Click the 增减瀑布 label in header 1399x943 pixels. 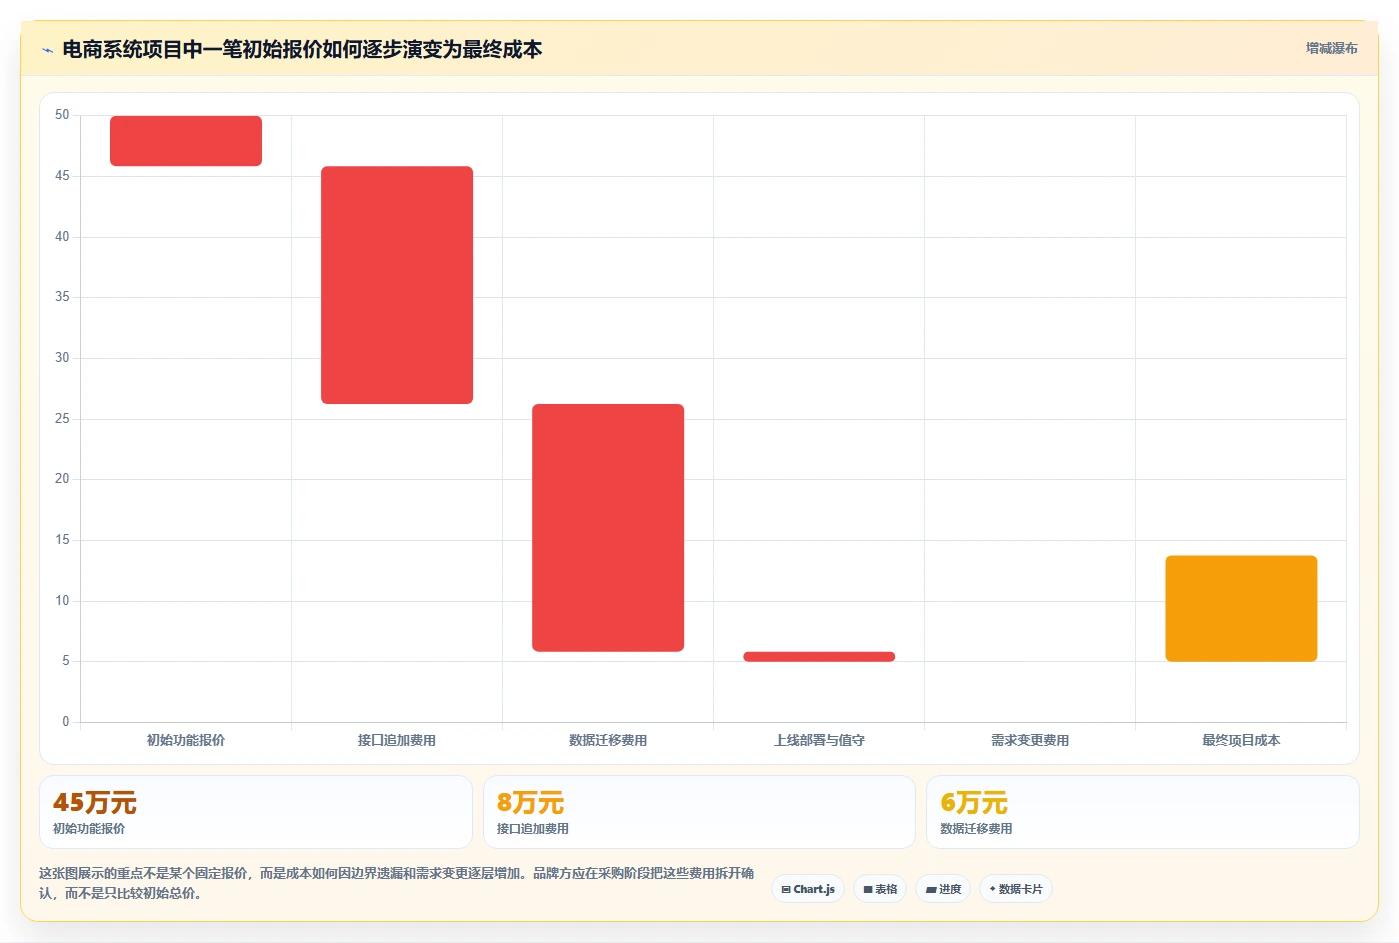click(1331, 48)
